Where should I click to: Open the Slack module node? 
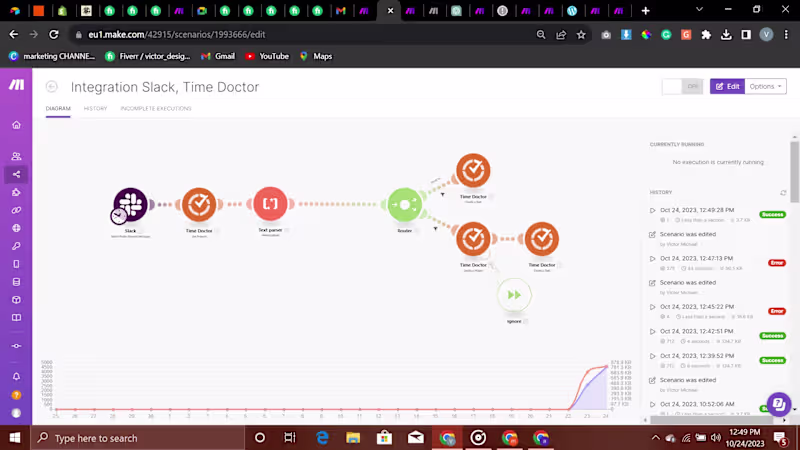click(131, 204)
